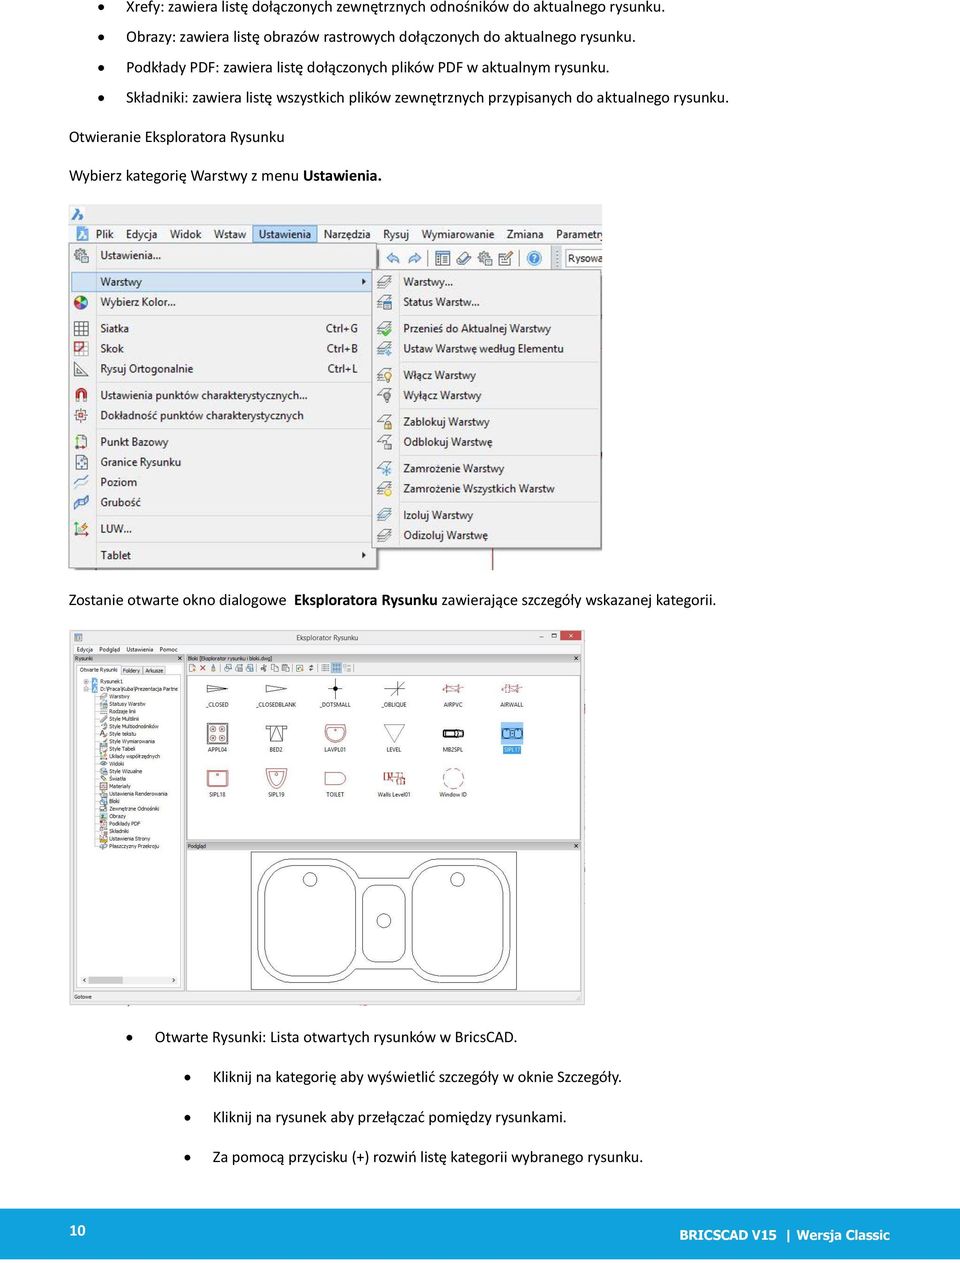
Task: Select the _CLOSED block thumbnail
Action: (217, 695)
